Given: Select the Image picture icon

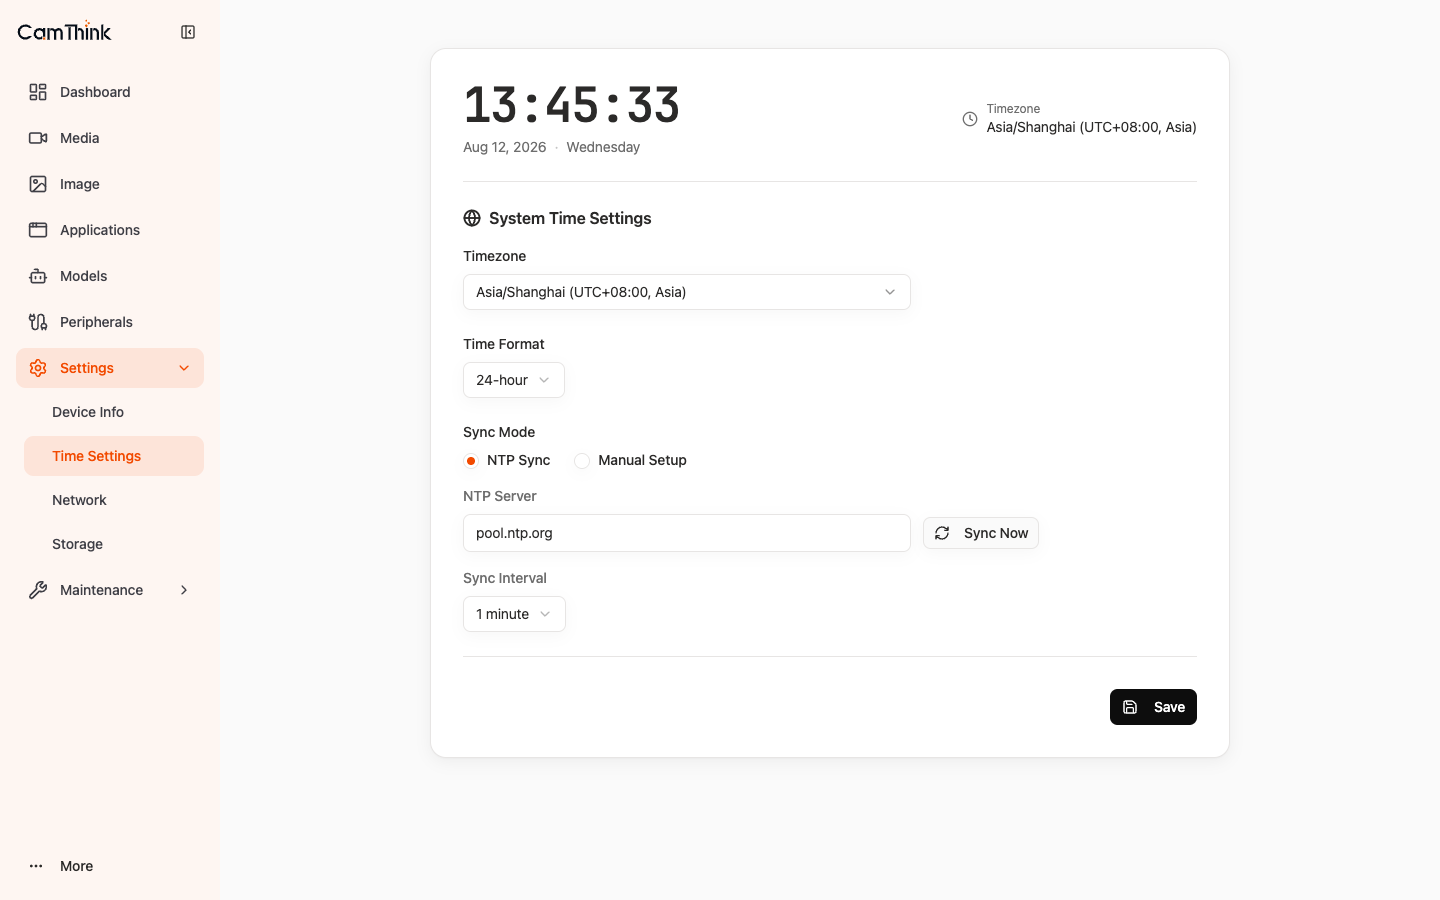Looking at the screenshot, I should pos(38,184).
